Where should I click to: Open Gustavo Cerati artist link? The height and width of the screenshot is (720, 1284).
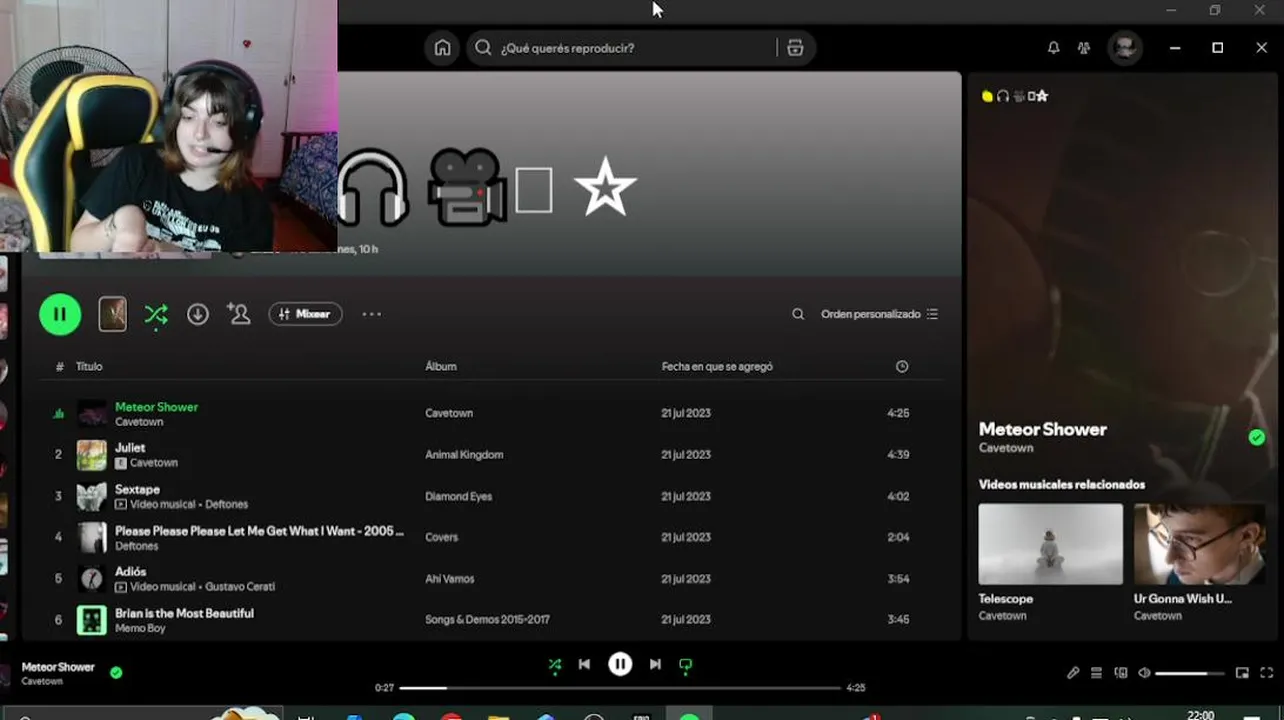coord(239,587)
